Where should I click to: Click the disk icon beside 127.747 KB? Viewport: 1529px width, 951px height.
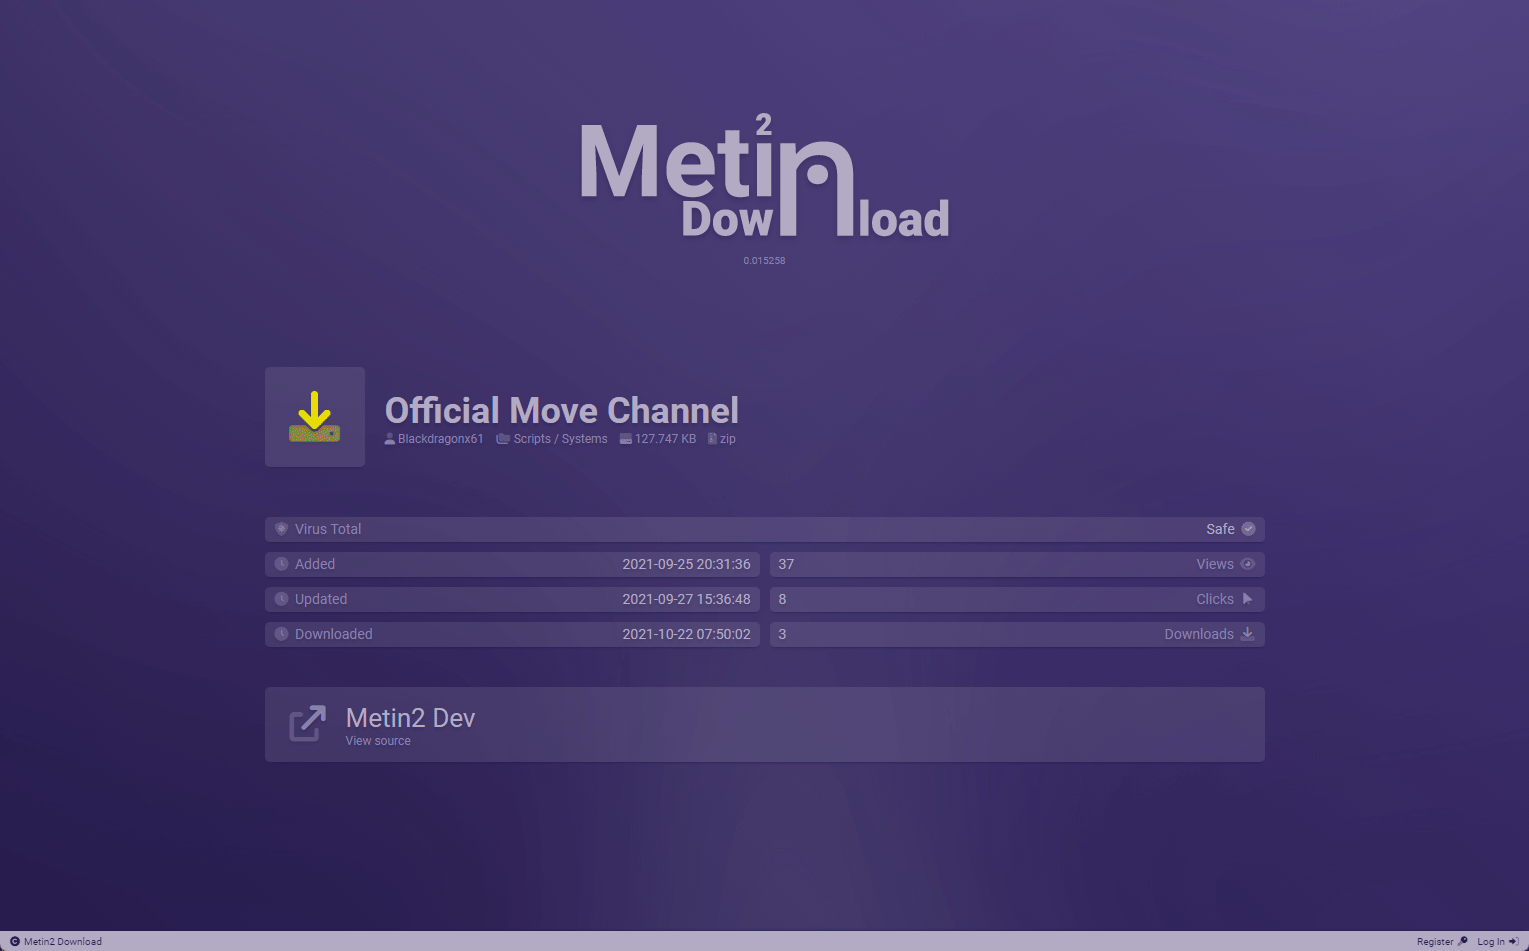pos(626,439)
